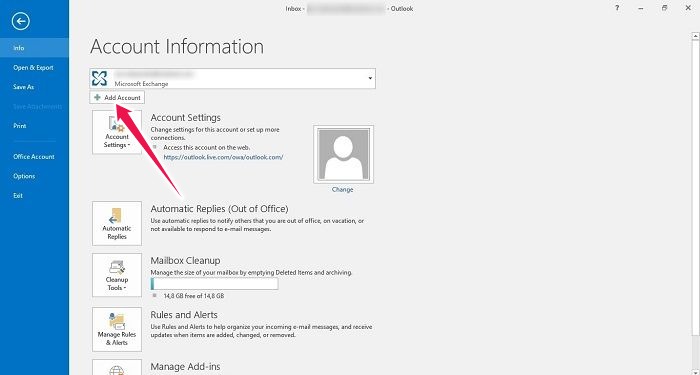
Task: Click the mailbox storage progress bar
Action: point(214,283)
